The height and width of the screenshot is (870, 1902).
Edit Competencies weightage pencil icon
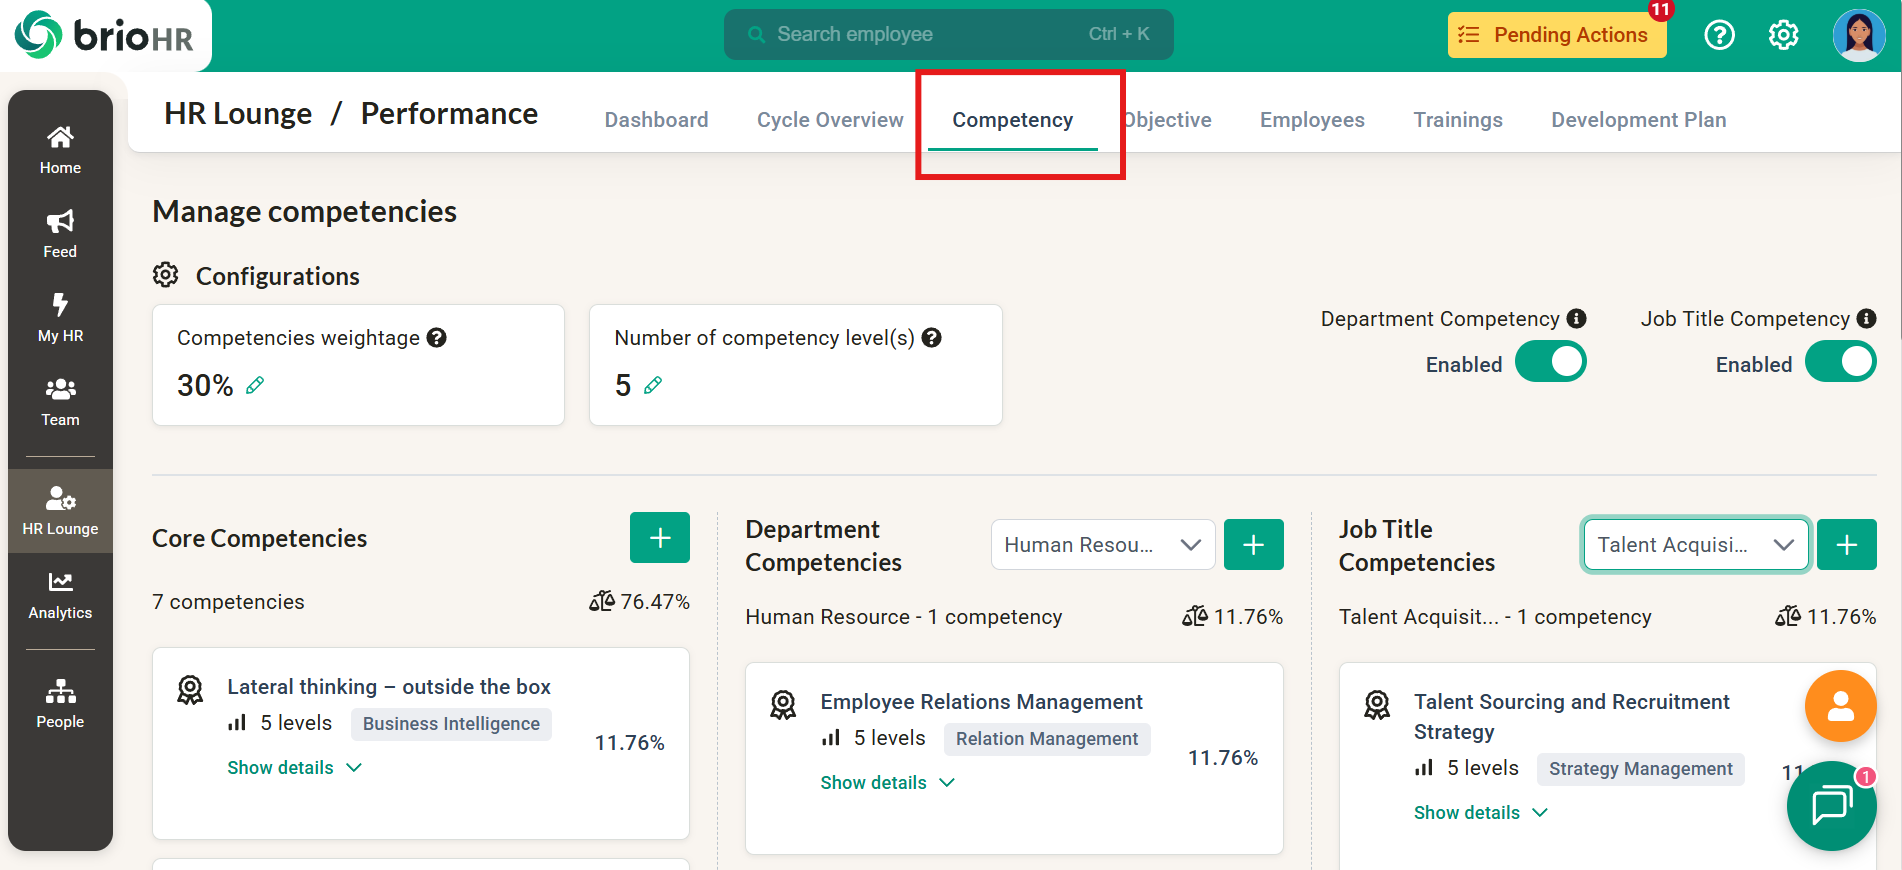[255, 385]
